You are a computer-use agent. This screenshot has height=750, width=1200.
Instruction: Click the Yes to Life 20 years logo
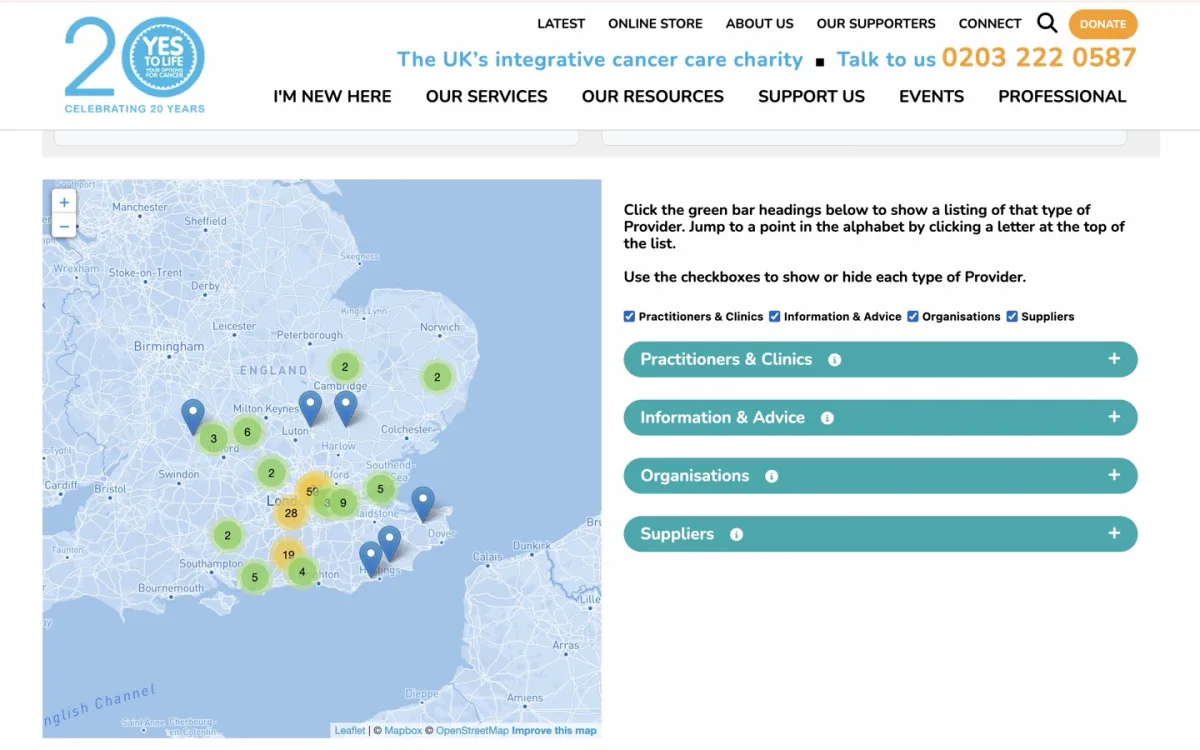[x=134, y=64]
